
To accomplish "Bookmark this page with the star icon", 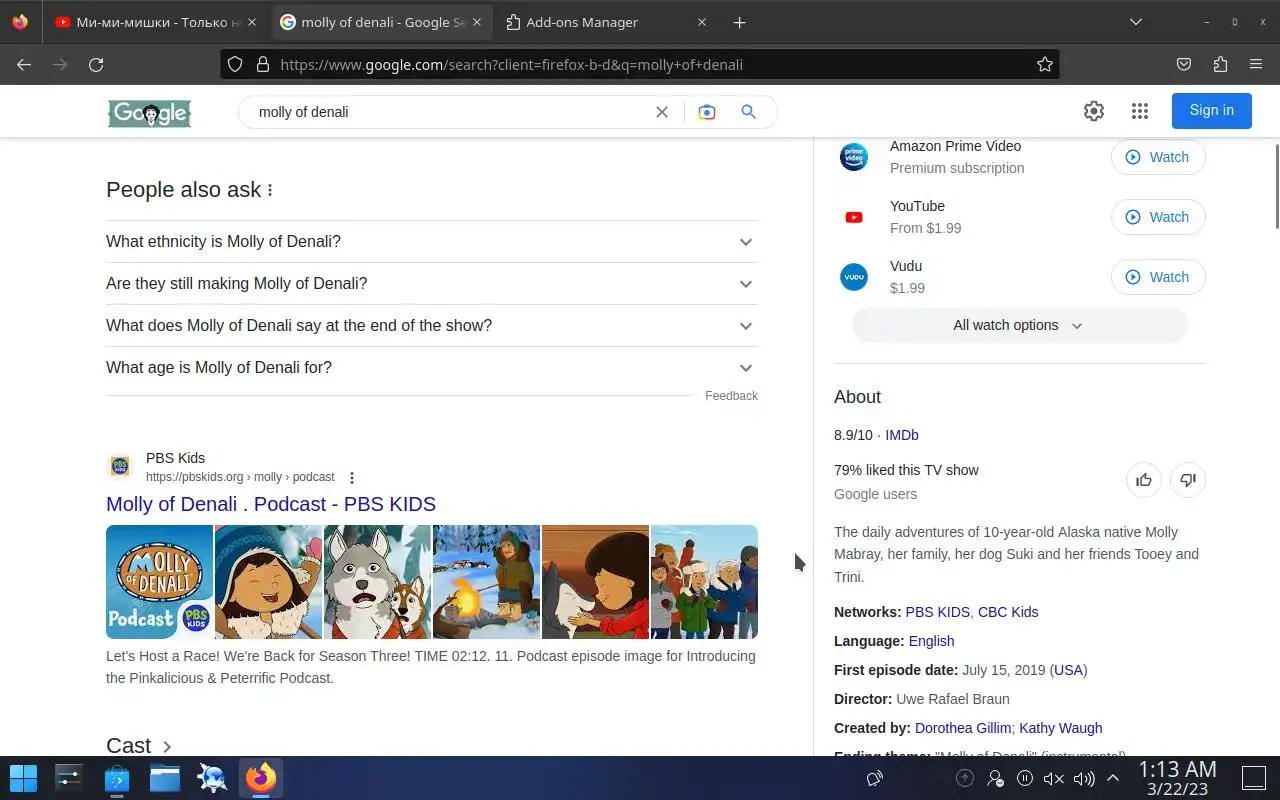I will 1045,64.
